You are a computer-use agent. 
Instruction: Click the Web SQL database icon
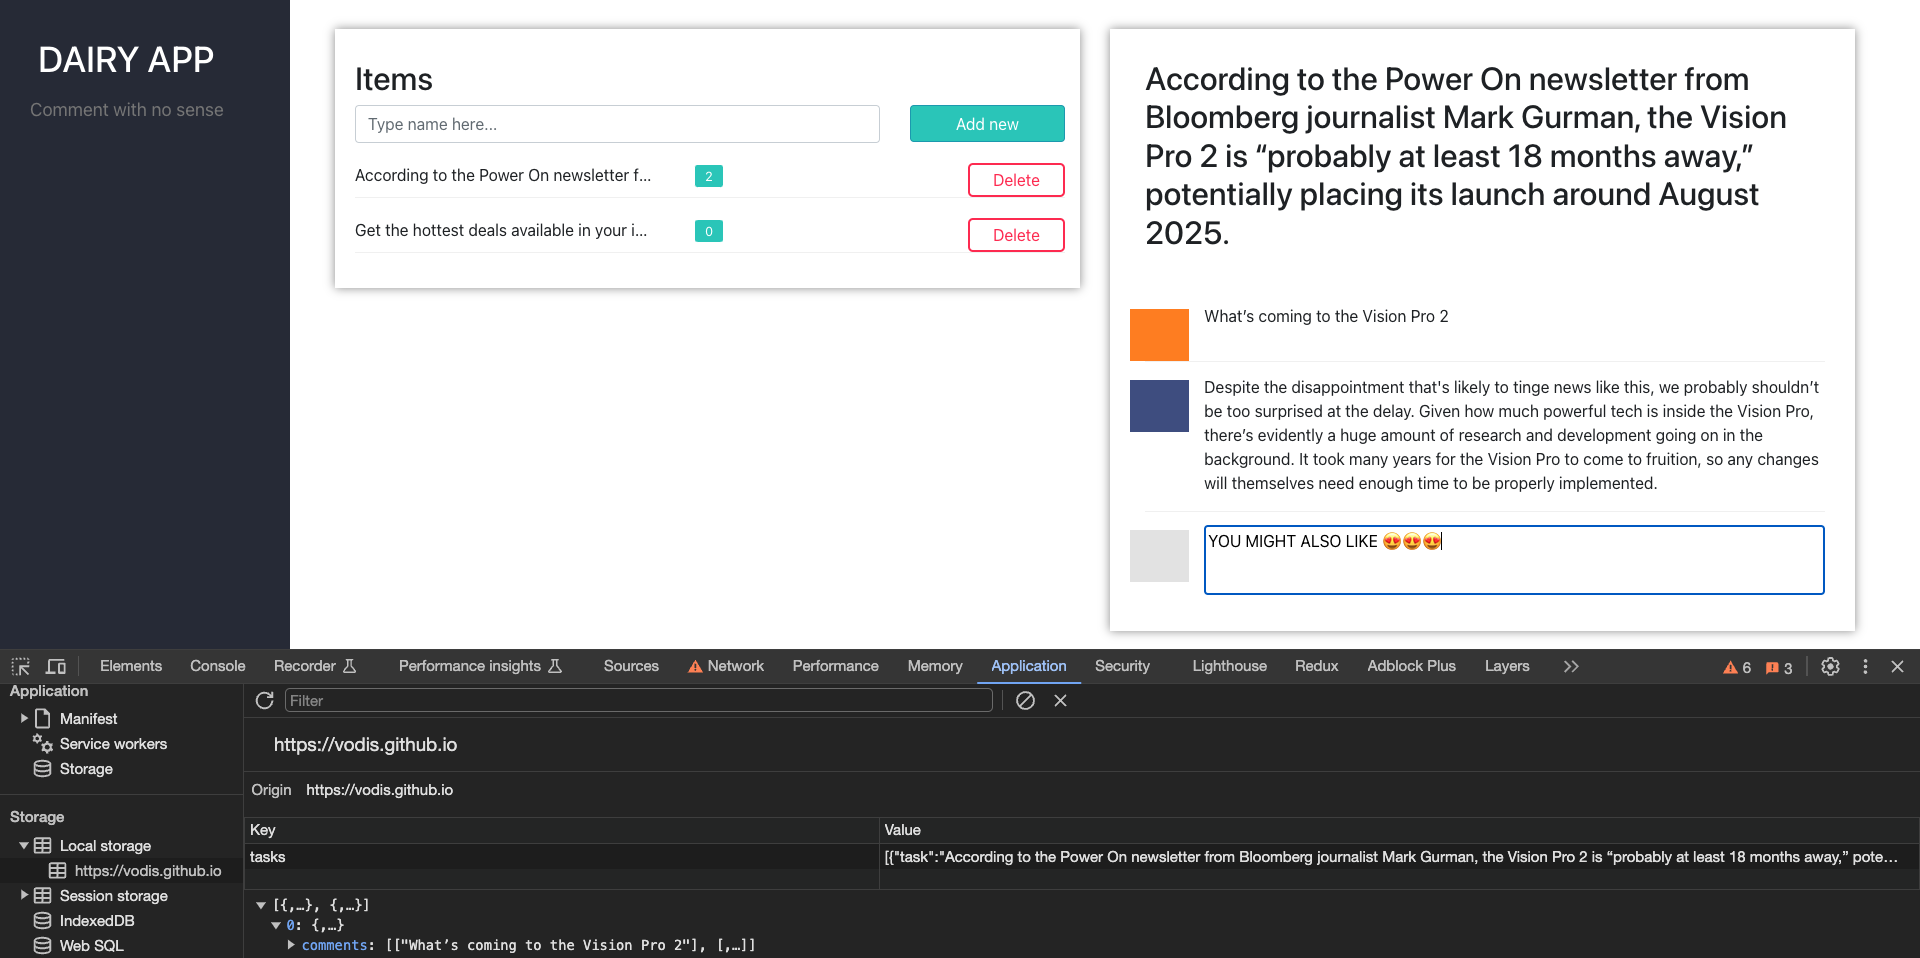click(x=42, y=945)
